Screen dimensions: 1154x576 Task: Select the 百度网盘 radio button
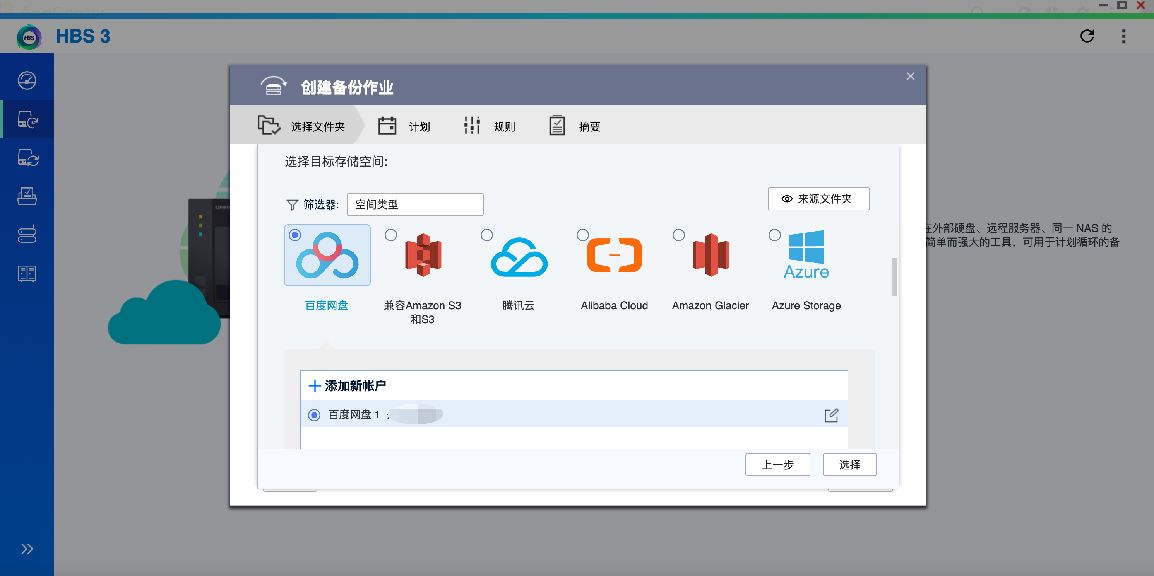[295, 235]
